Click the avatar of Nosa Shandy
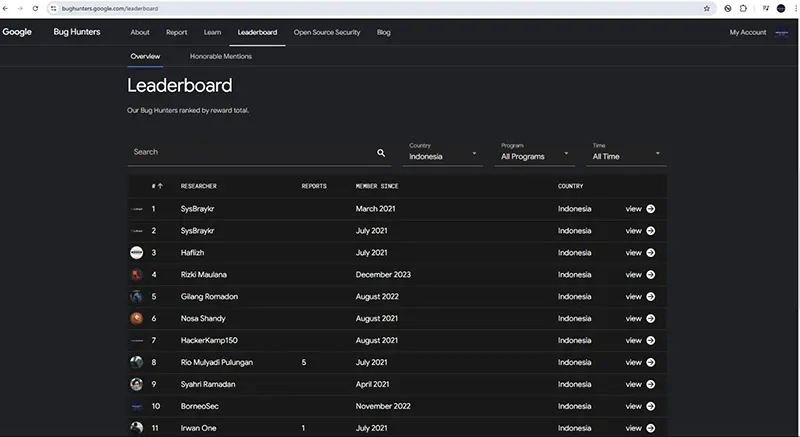Screen dimensions: 800x437 click(136, 318)
